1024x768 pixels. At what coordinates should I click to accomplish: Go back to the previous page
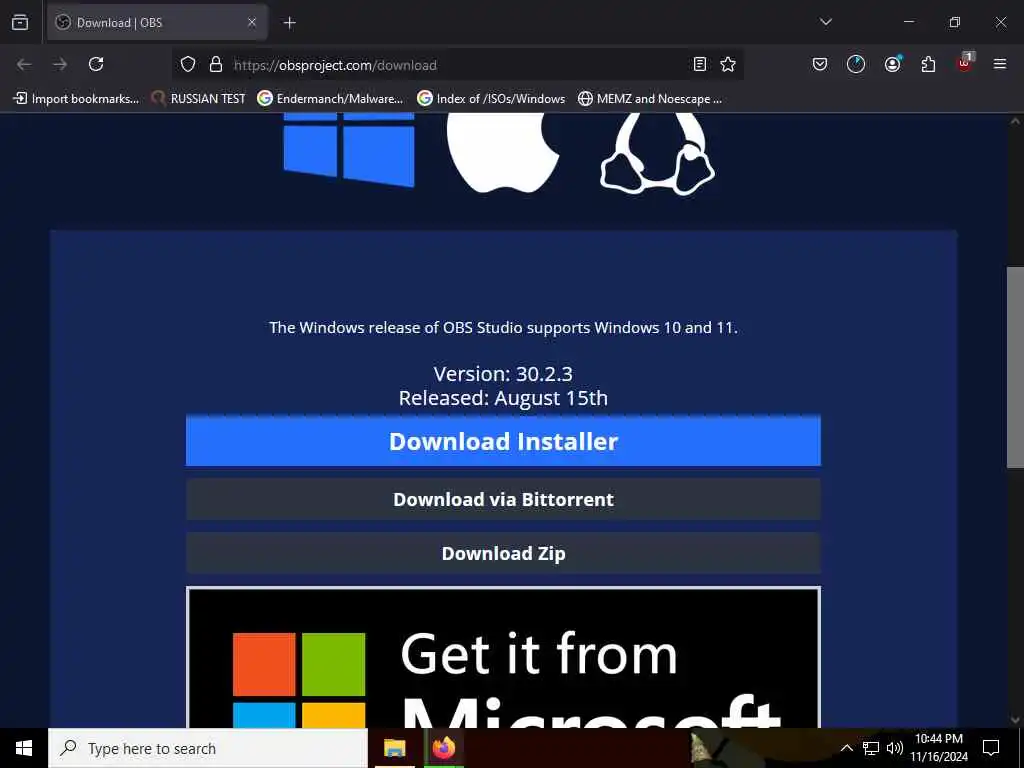[x=24, y=64]
